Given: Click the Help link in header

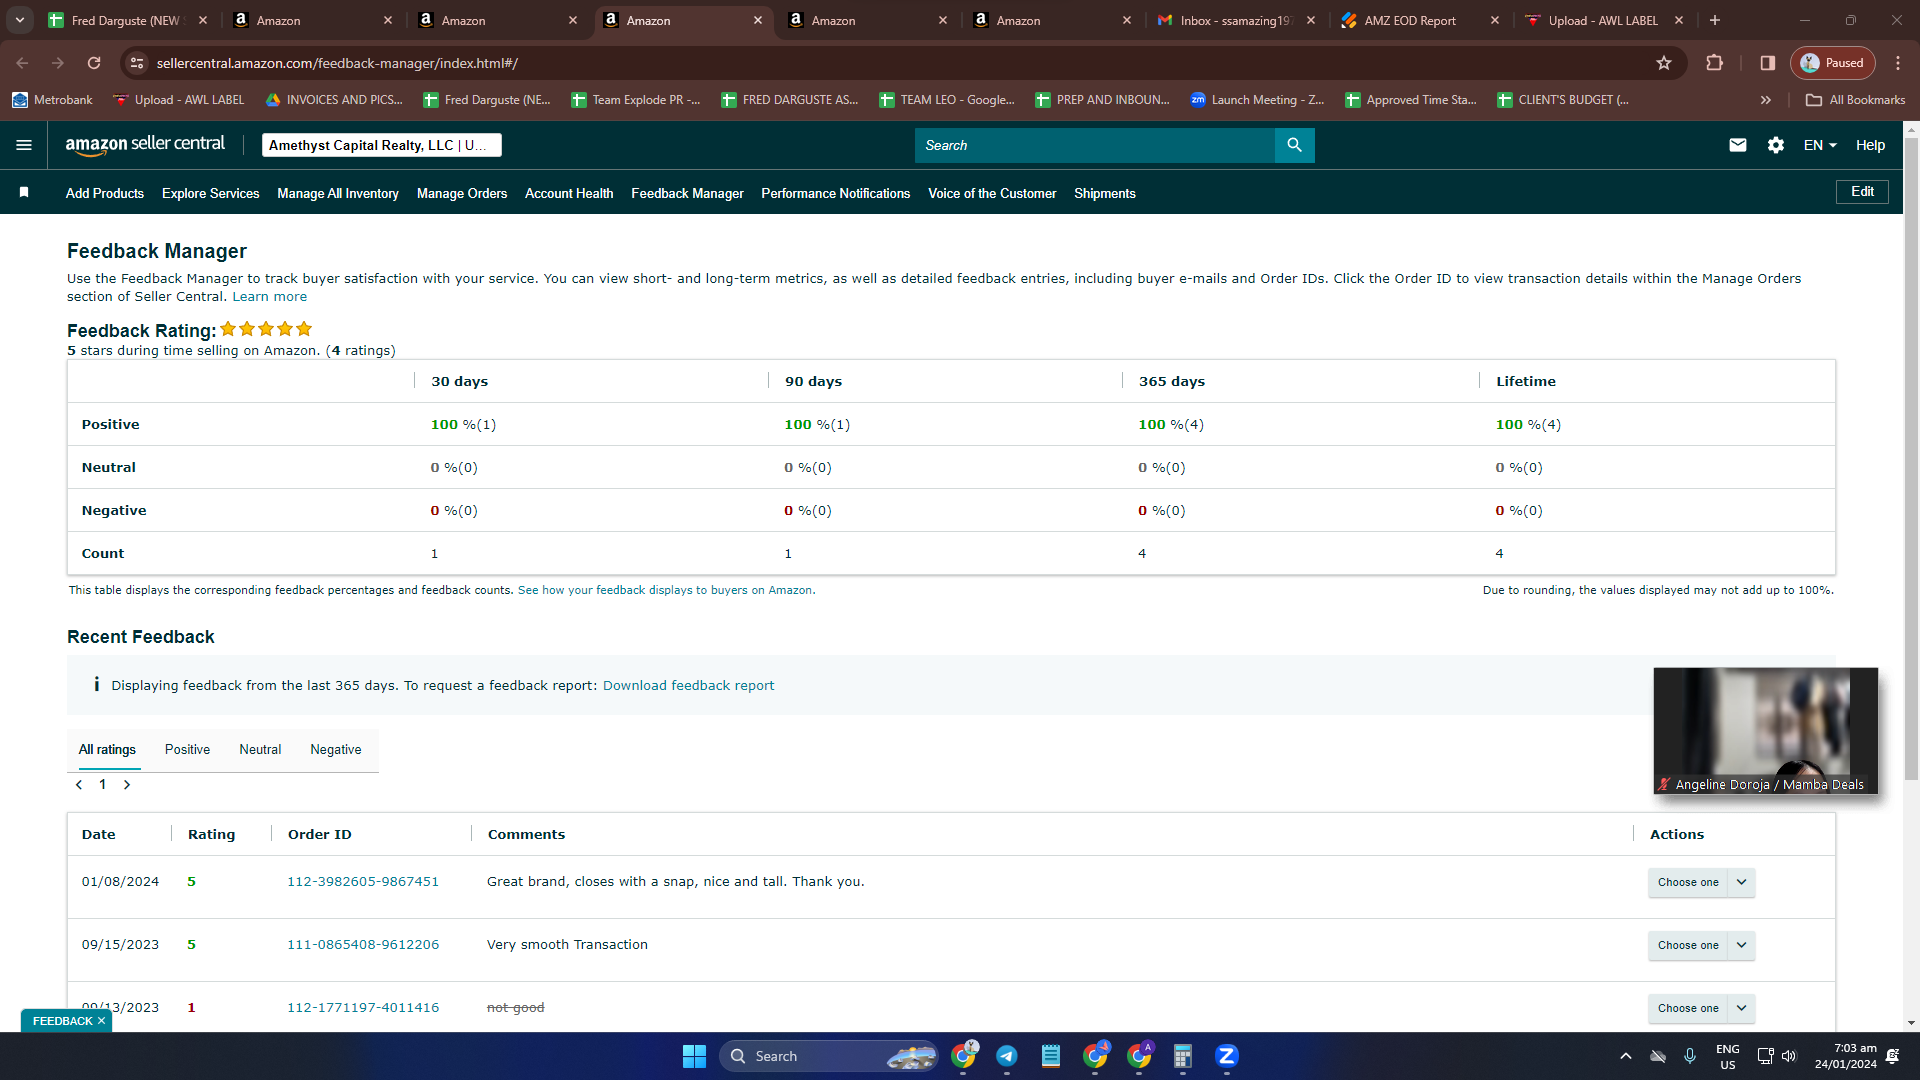Looking at the screenshot, I should (1870, 145).
